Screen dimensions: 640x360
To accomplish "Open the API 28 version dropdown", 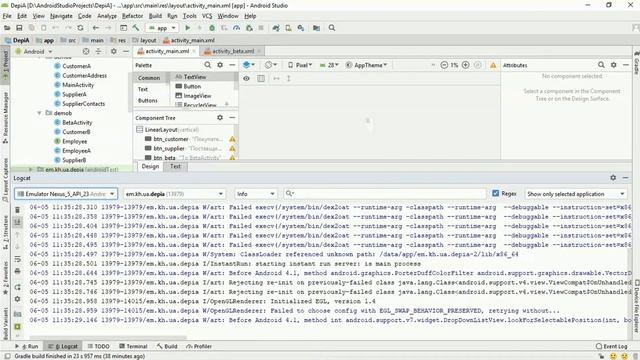I will [x=329, y=65].
